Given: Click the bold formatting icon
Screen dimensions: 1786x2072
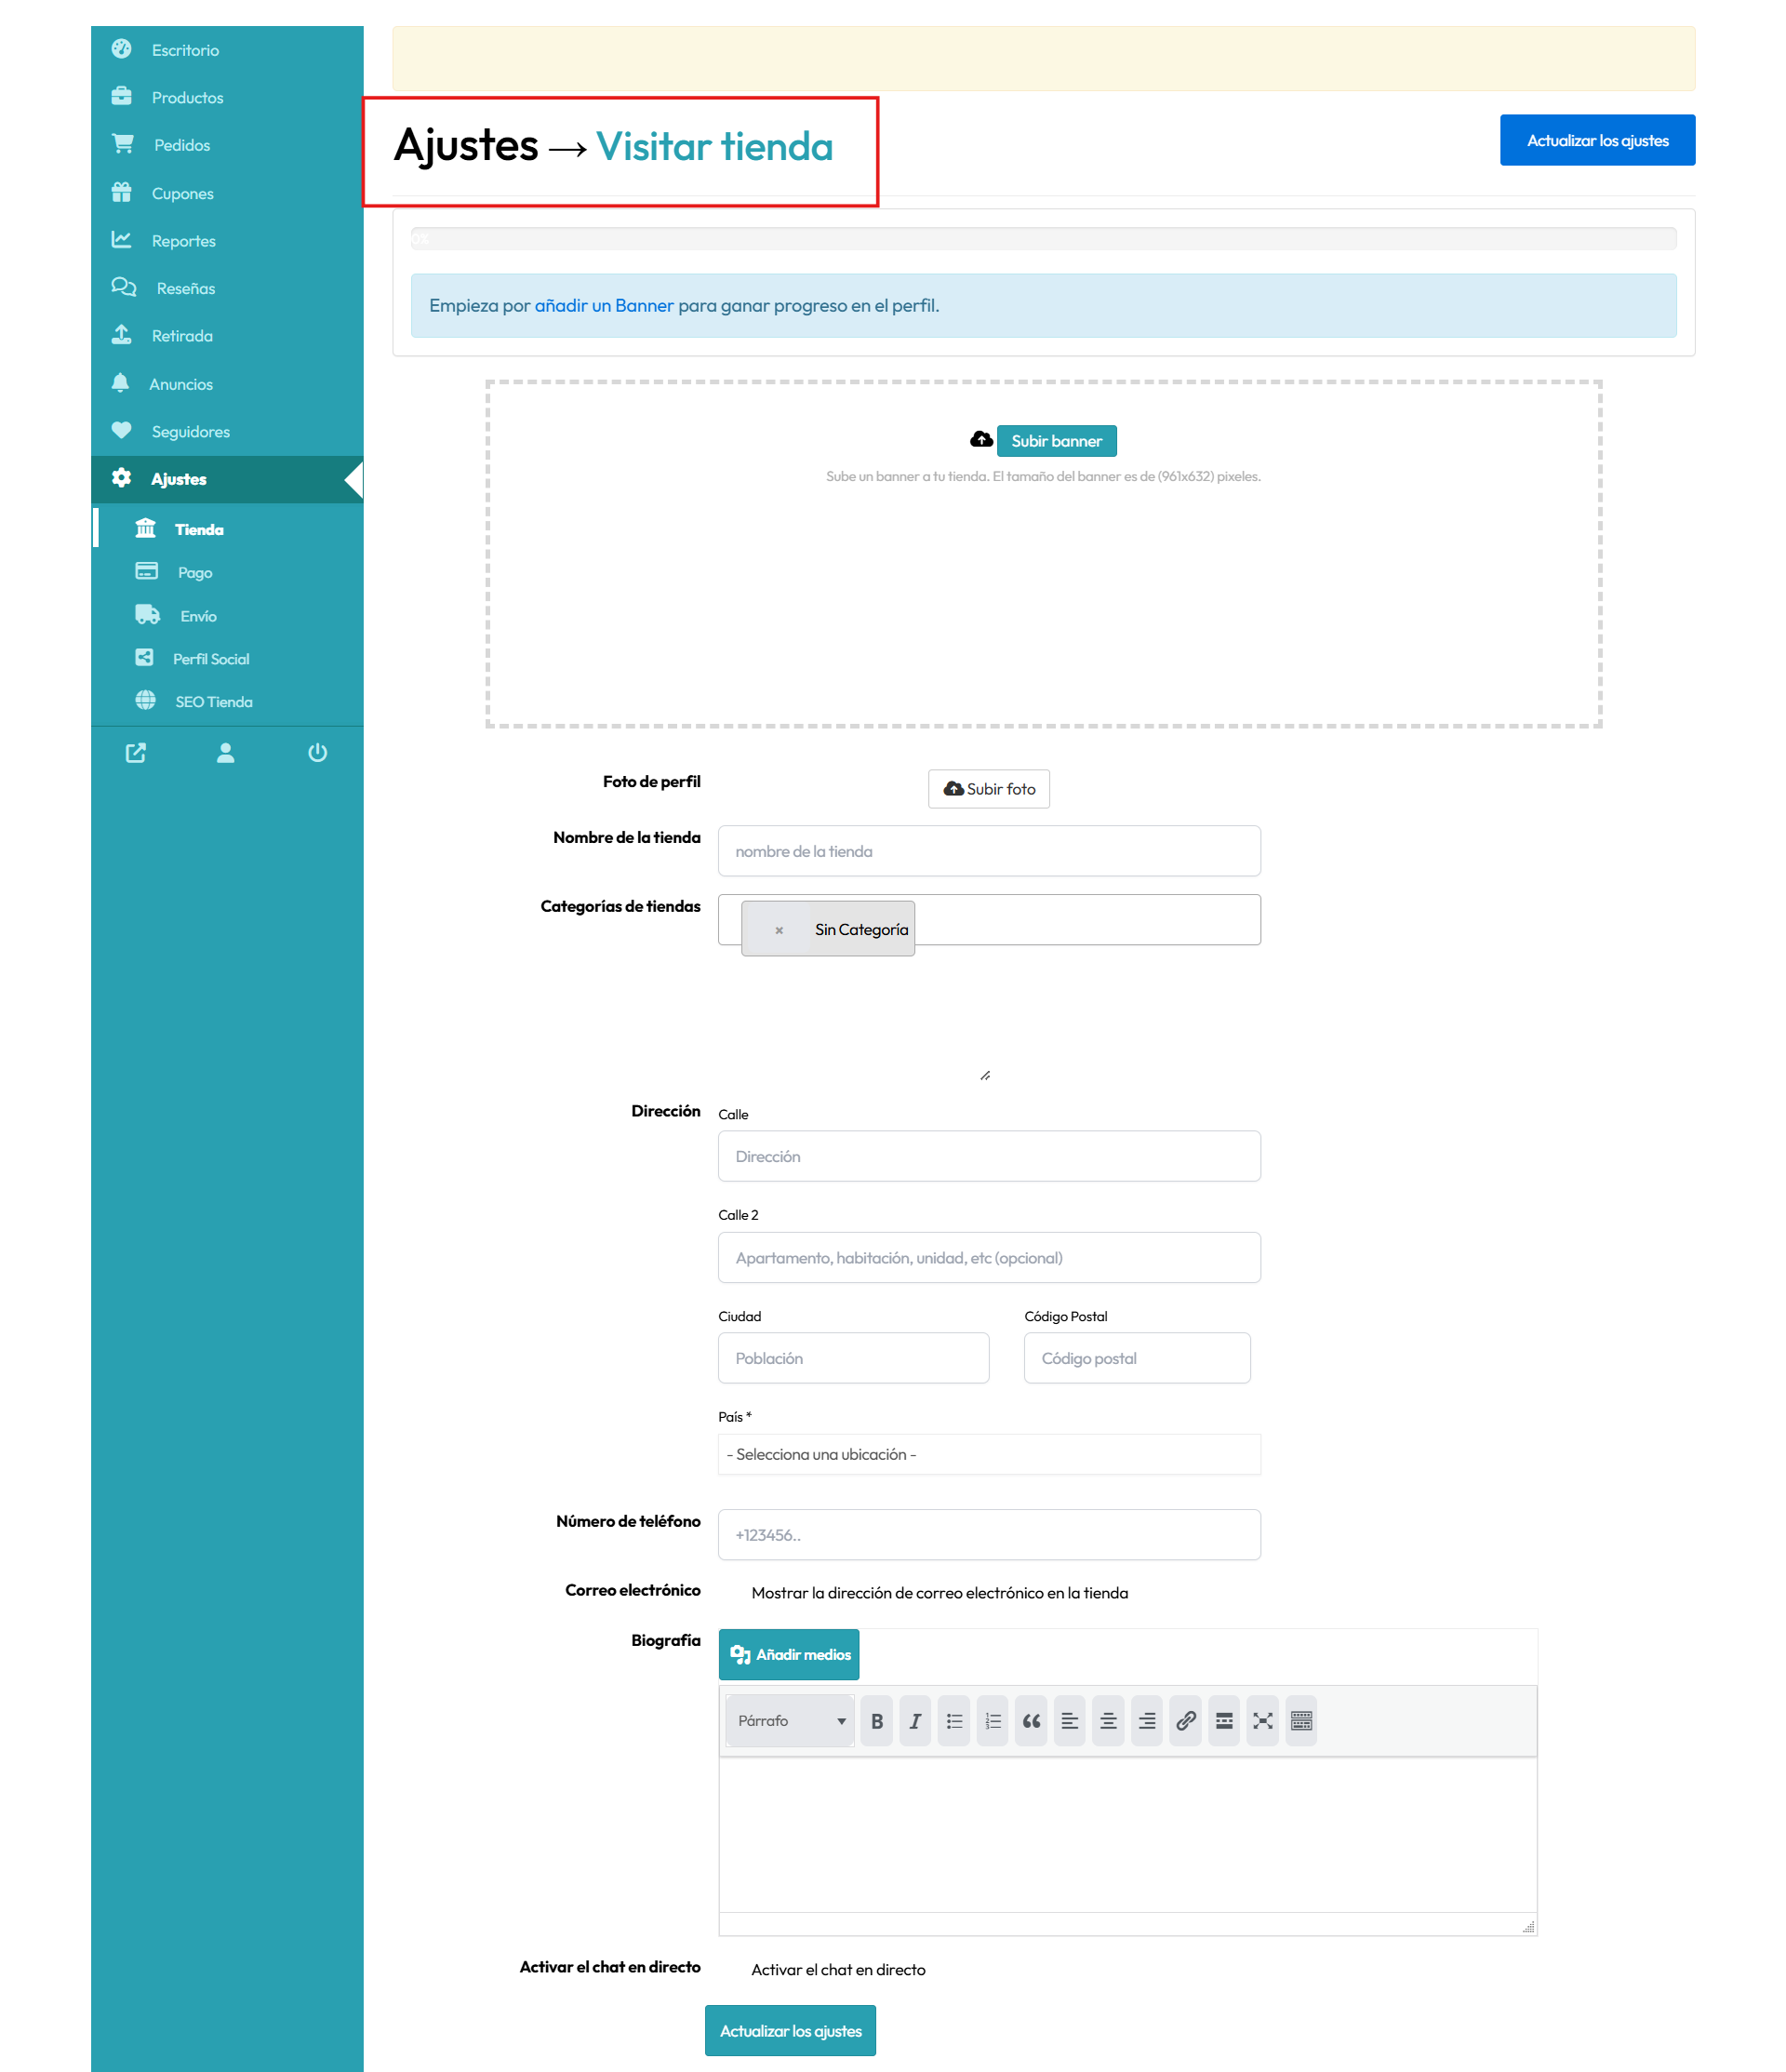Looking at the screenshot, I should (x=876, y=1721).
